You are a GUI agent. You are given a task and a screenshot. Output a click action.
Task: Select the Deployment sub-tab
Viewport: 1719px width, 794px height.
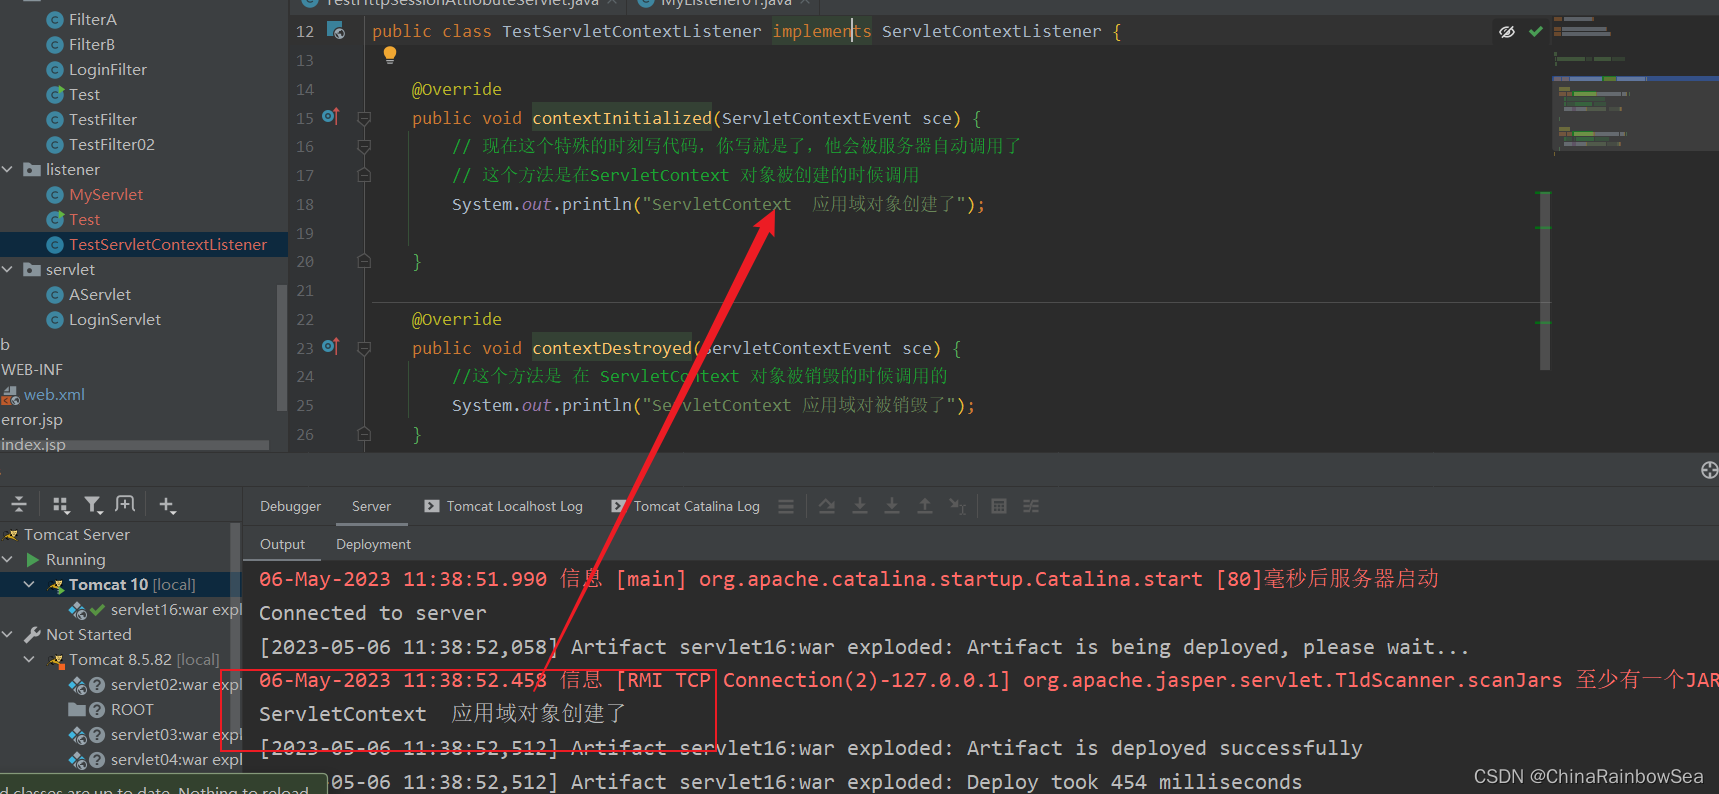tap(373, 544)
